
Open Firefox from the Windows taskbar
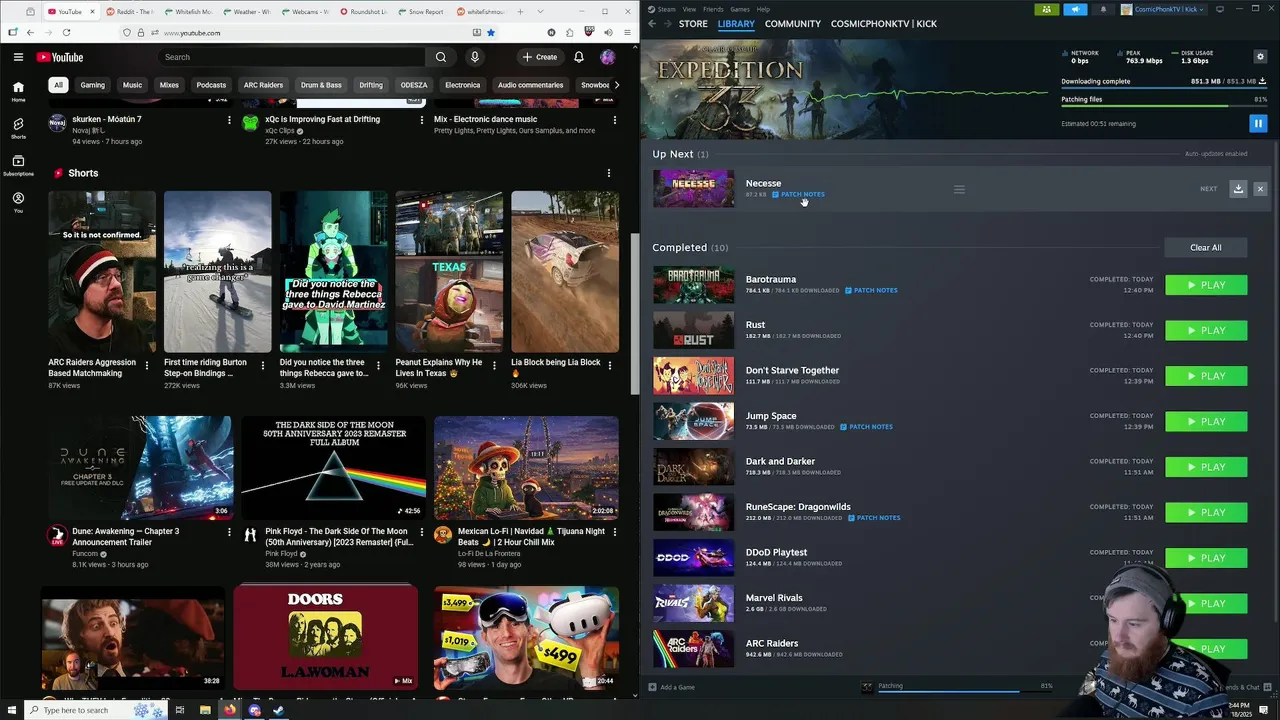tap(230, 710)
